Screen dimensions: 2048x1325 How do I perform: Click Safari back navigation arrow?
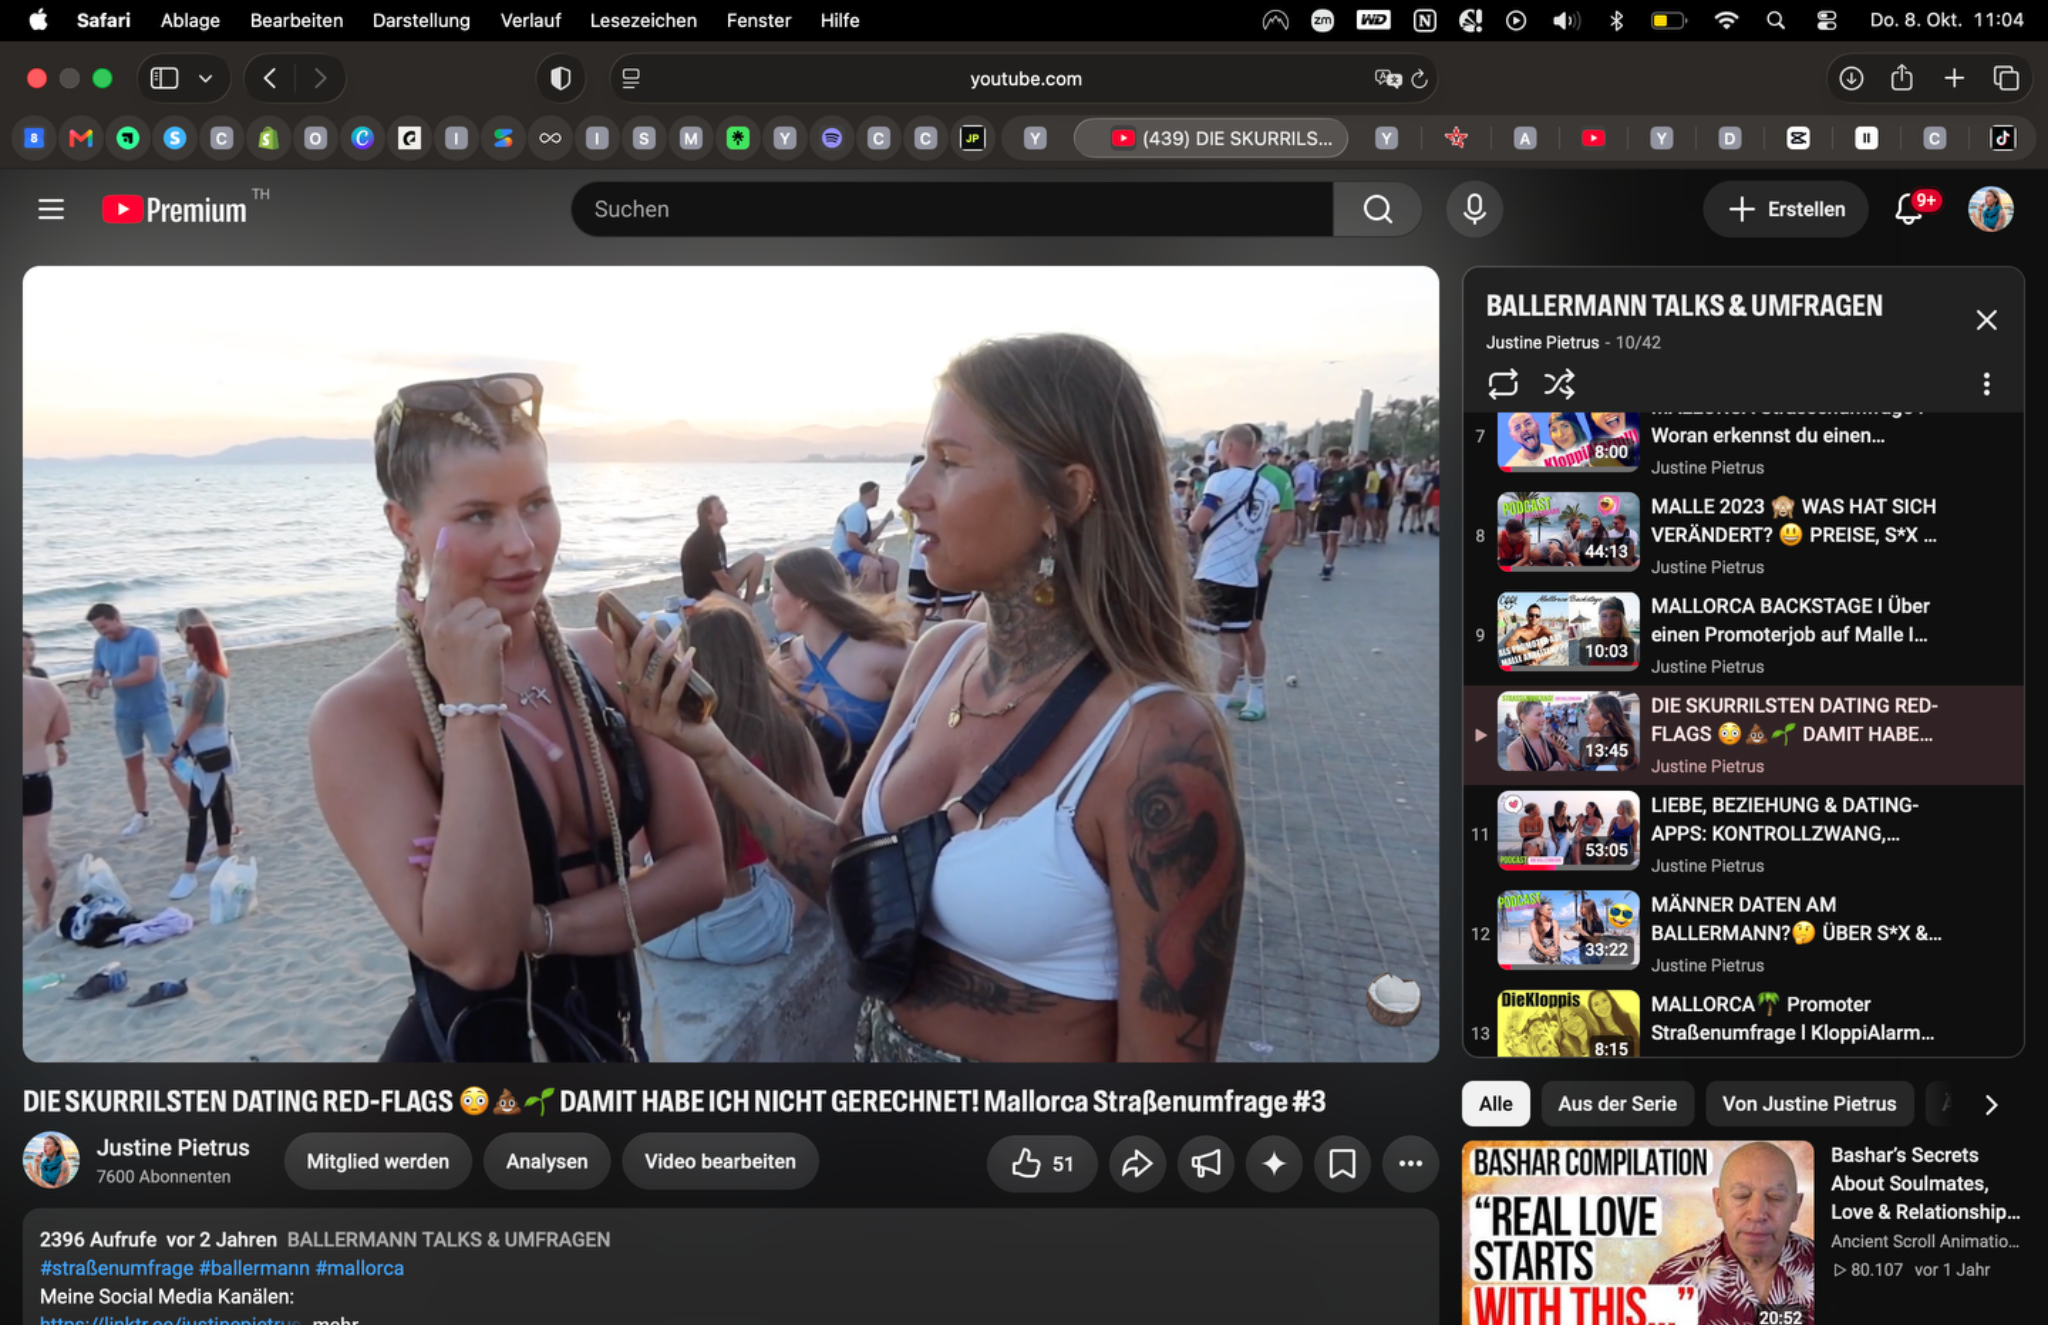click(x=269, y=79)
